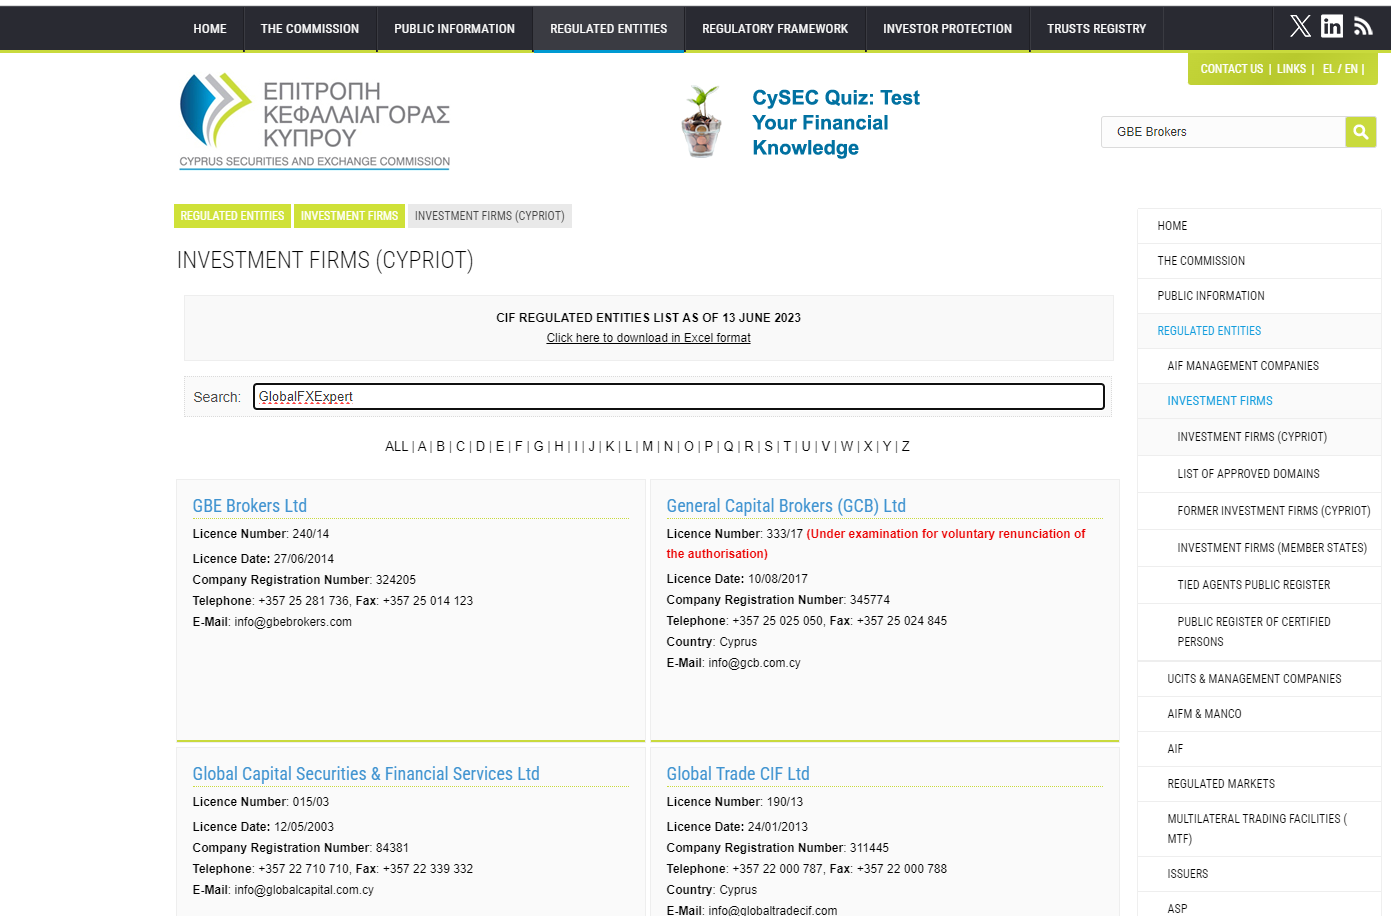The width and height of the screenshot is (1391, 916).
Task: Open The Commission in sidebar menu
Action: click(1259, 261)
